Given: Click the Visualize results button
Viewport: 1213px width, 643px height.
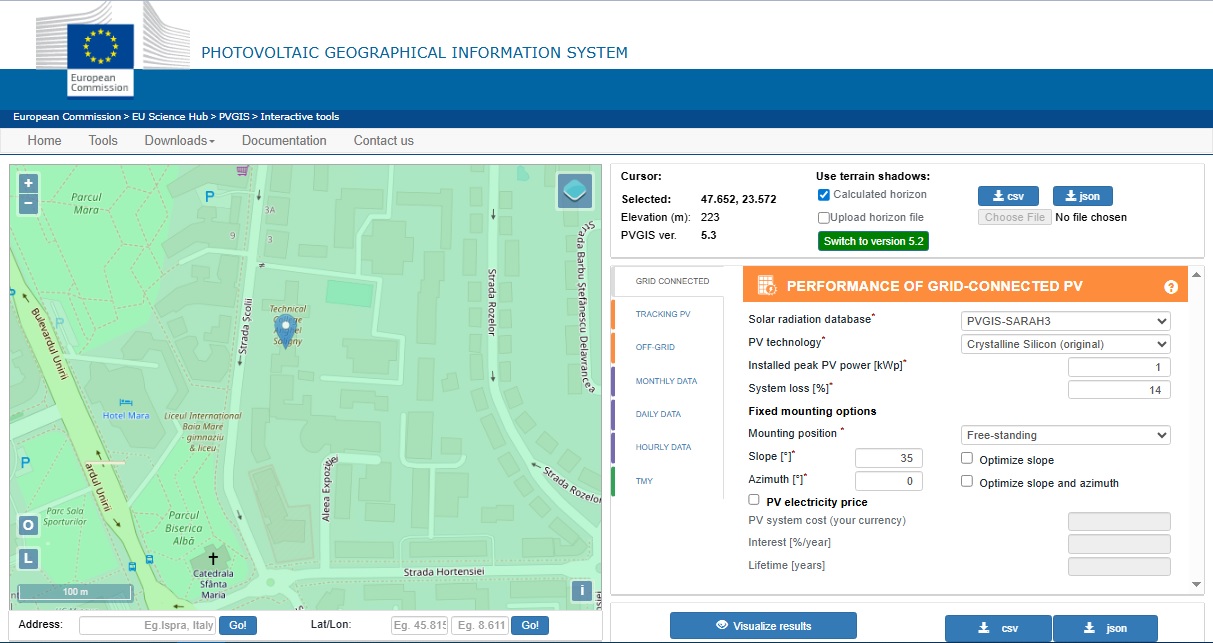Looking at the screenshot, I should [763, 626].
